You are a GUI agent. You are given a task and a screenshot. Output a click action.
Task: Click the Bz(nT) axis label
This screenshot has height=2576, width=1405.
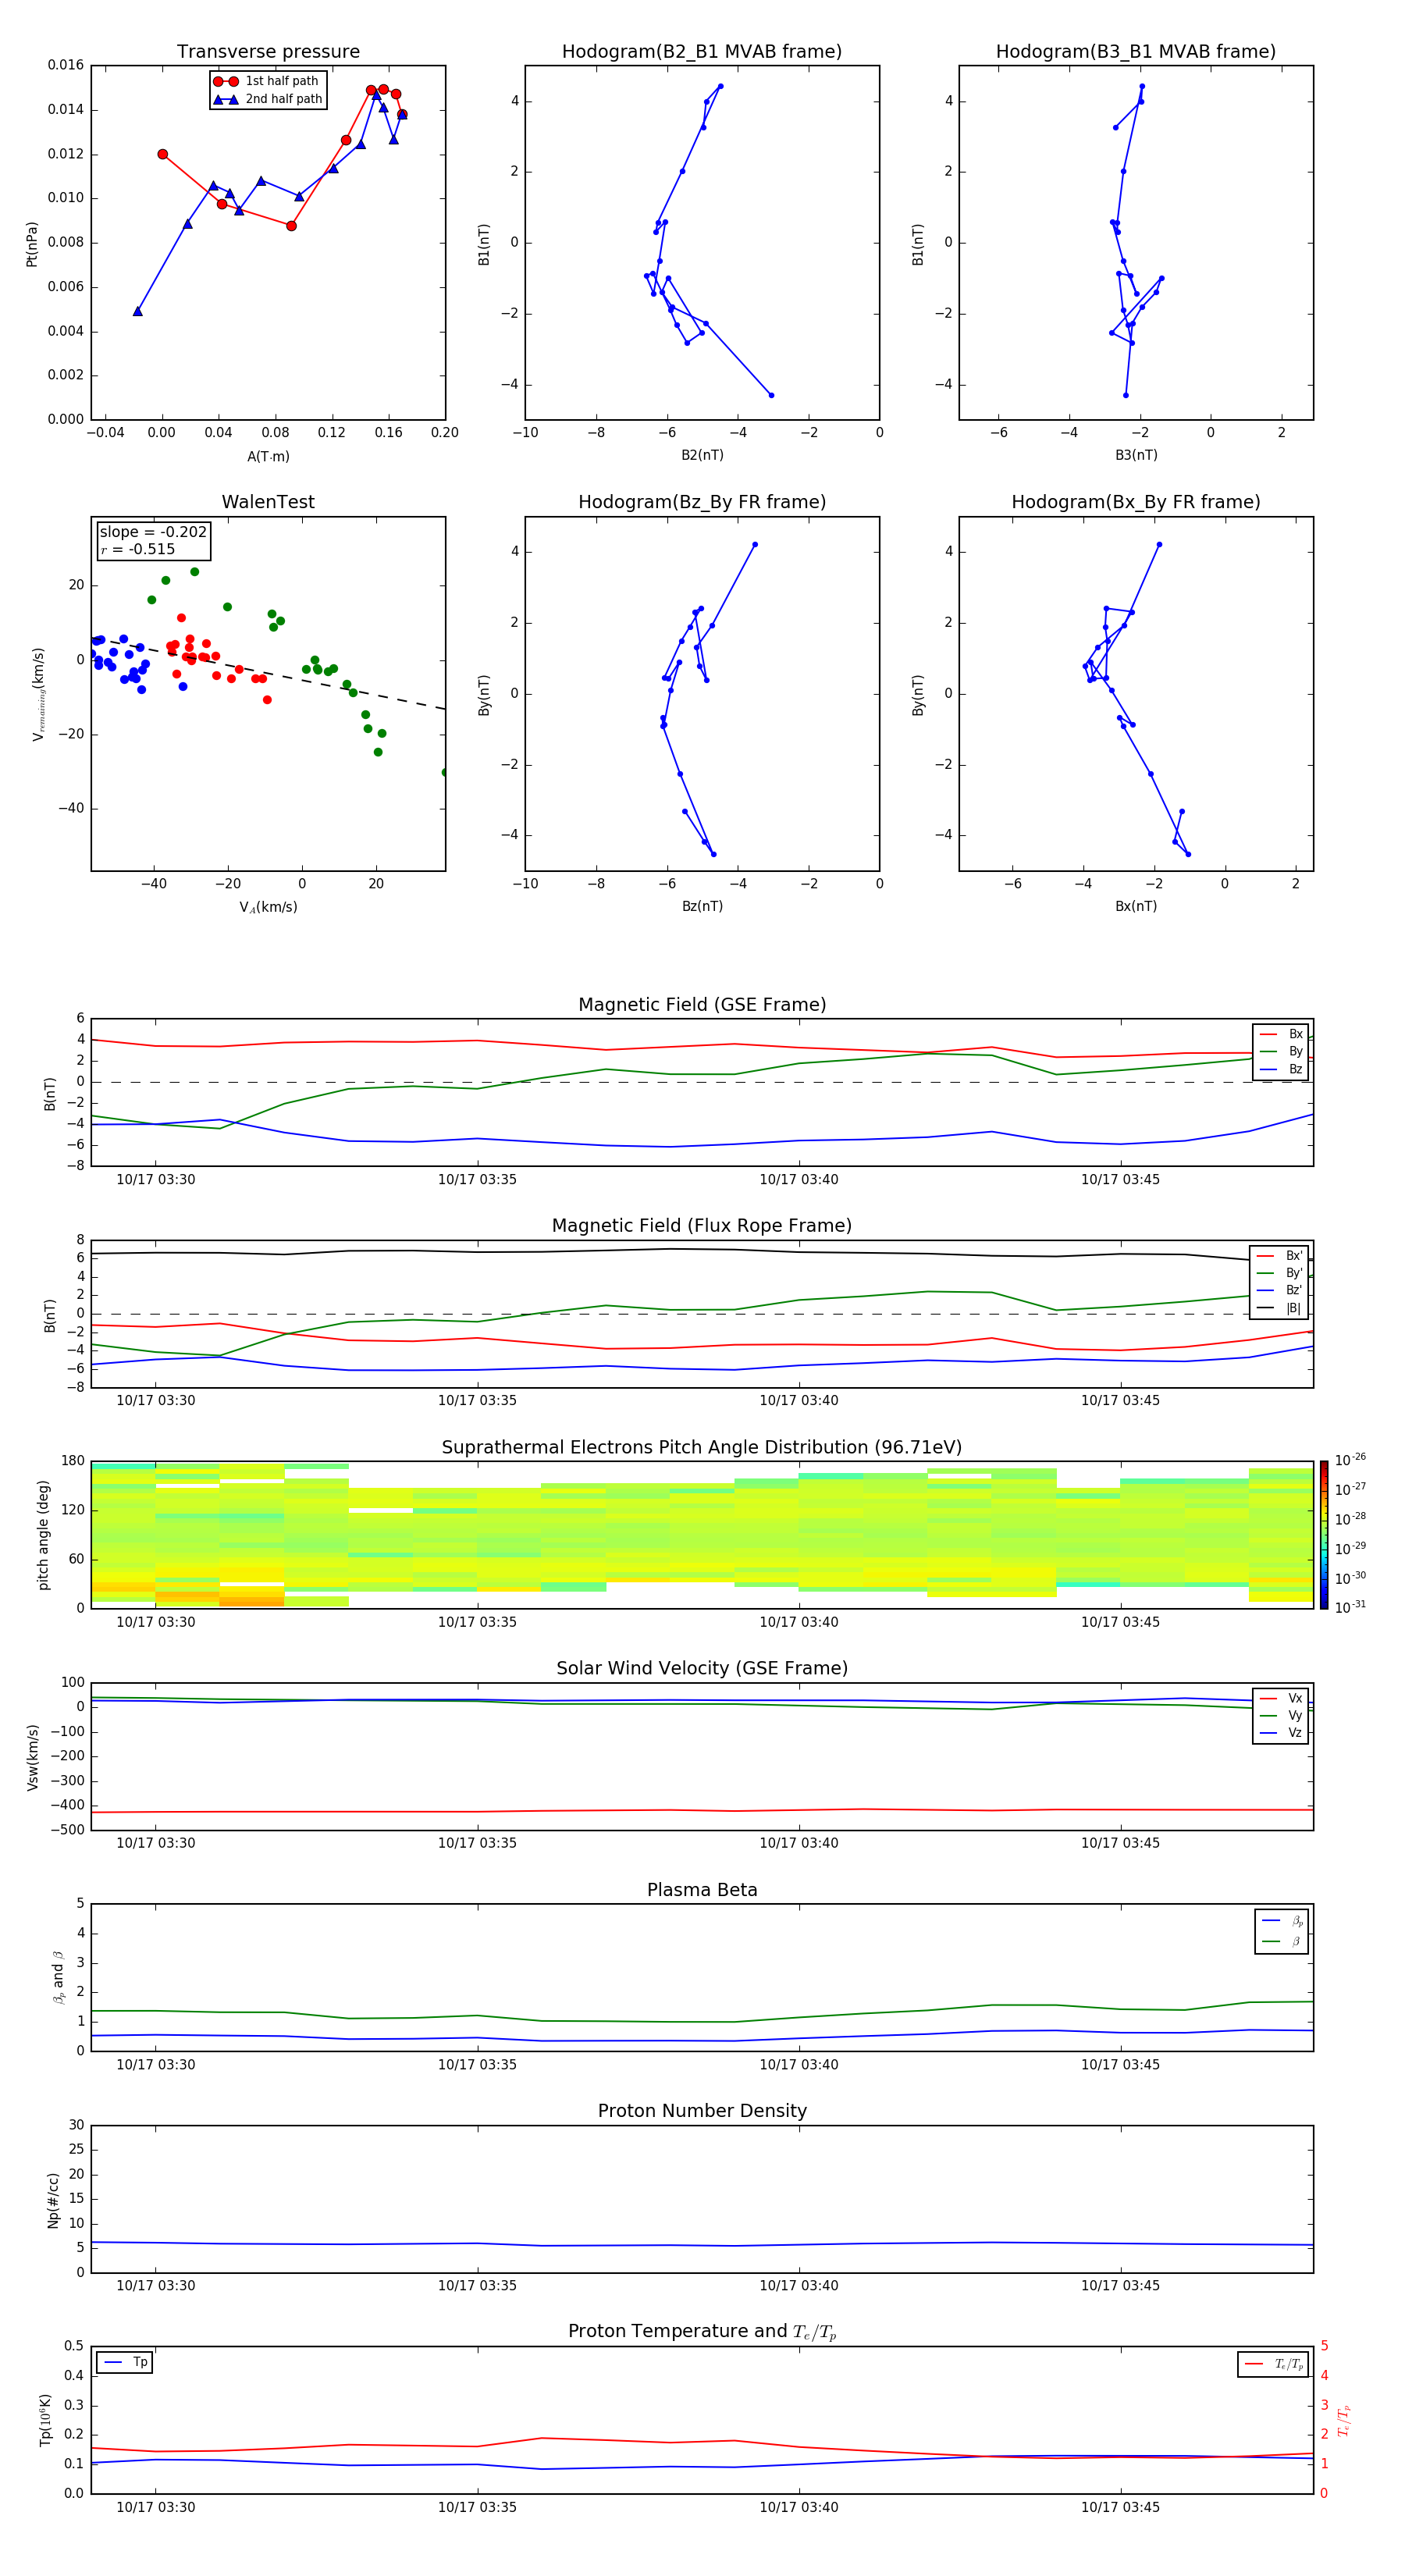click(x=702, y=906)
